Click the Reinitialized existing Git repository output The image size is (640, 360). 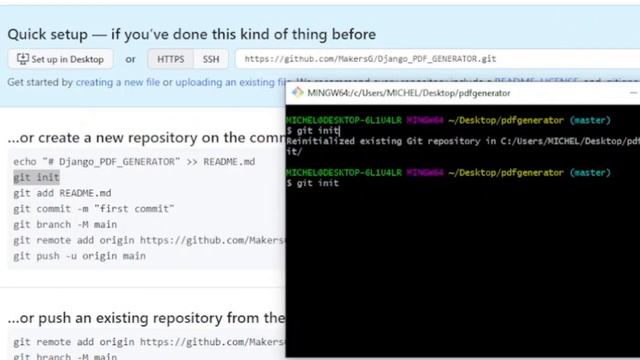point(462,146)
